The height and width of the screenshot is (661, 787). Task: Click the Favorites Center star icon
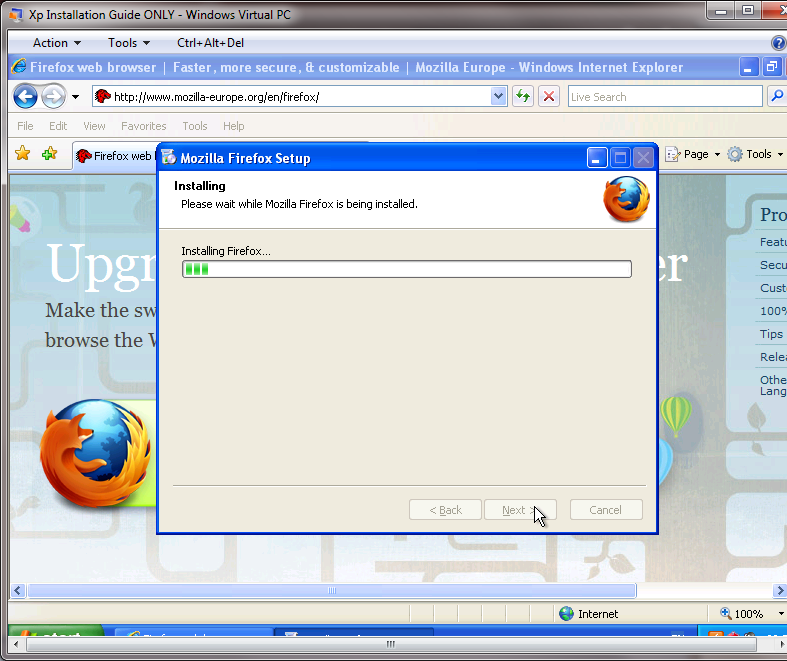point(23,154)
